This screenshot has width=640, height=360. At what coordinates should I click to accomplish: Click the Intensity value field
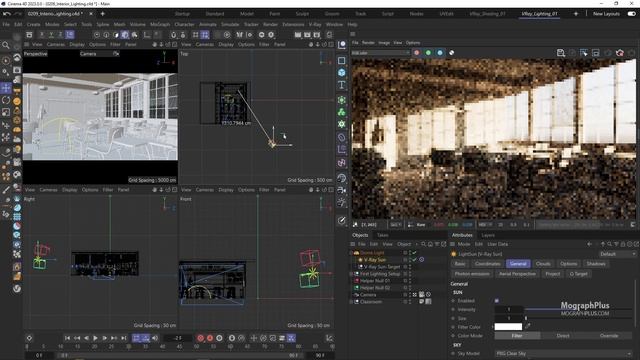coord(509,309)
